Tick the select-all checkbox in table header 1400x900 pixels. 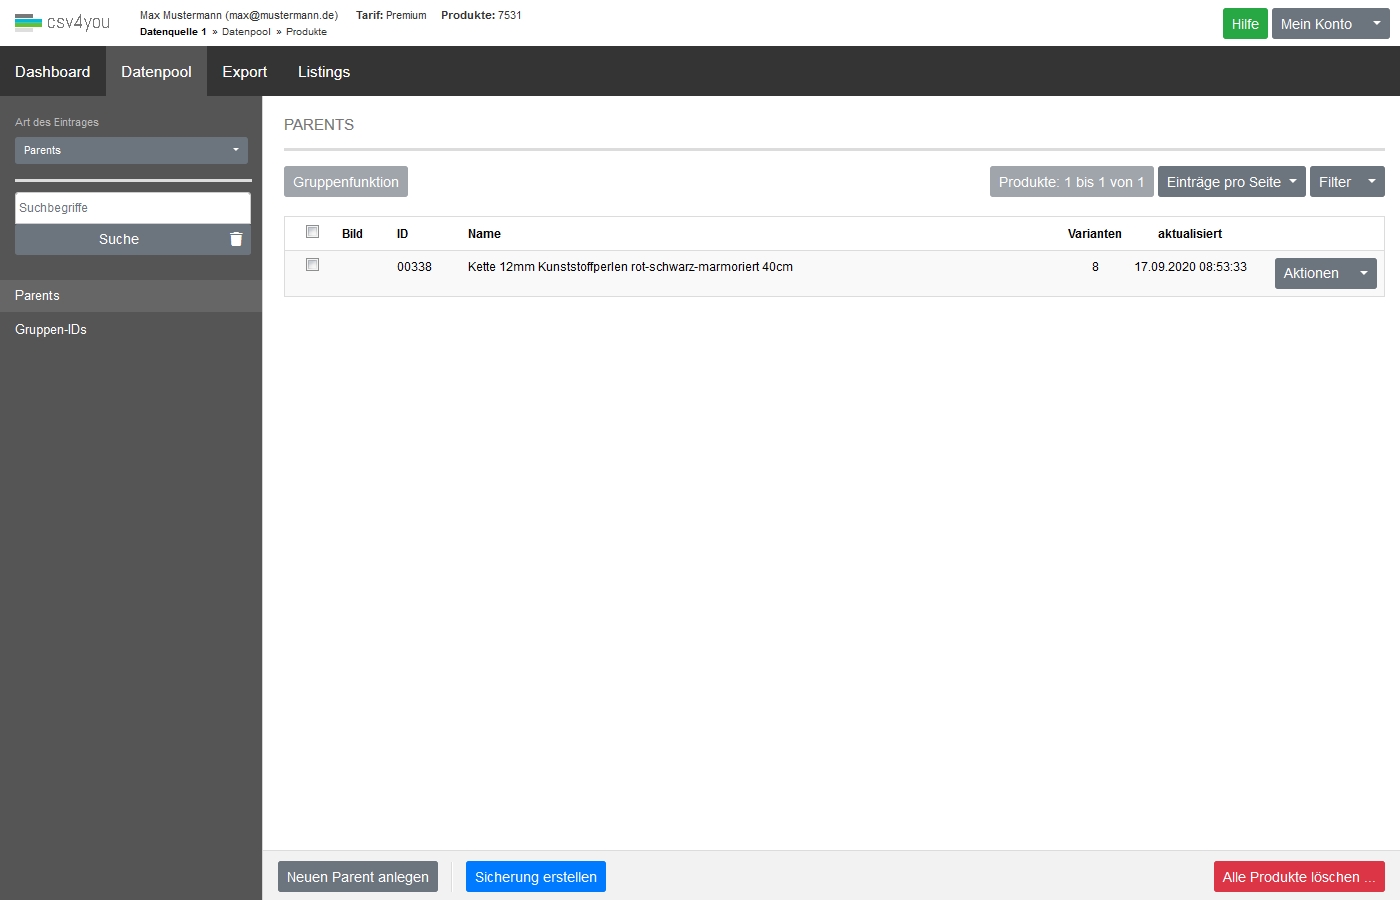click(312, 232)
